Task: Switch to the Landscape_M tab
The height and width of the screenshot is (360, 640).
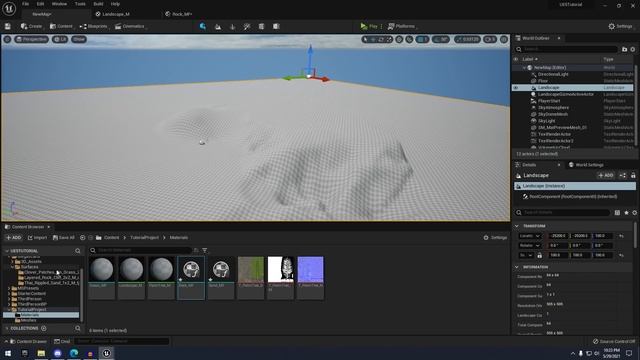Action: coord(116,14)
